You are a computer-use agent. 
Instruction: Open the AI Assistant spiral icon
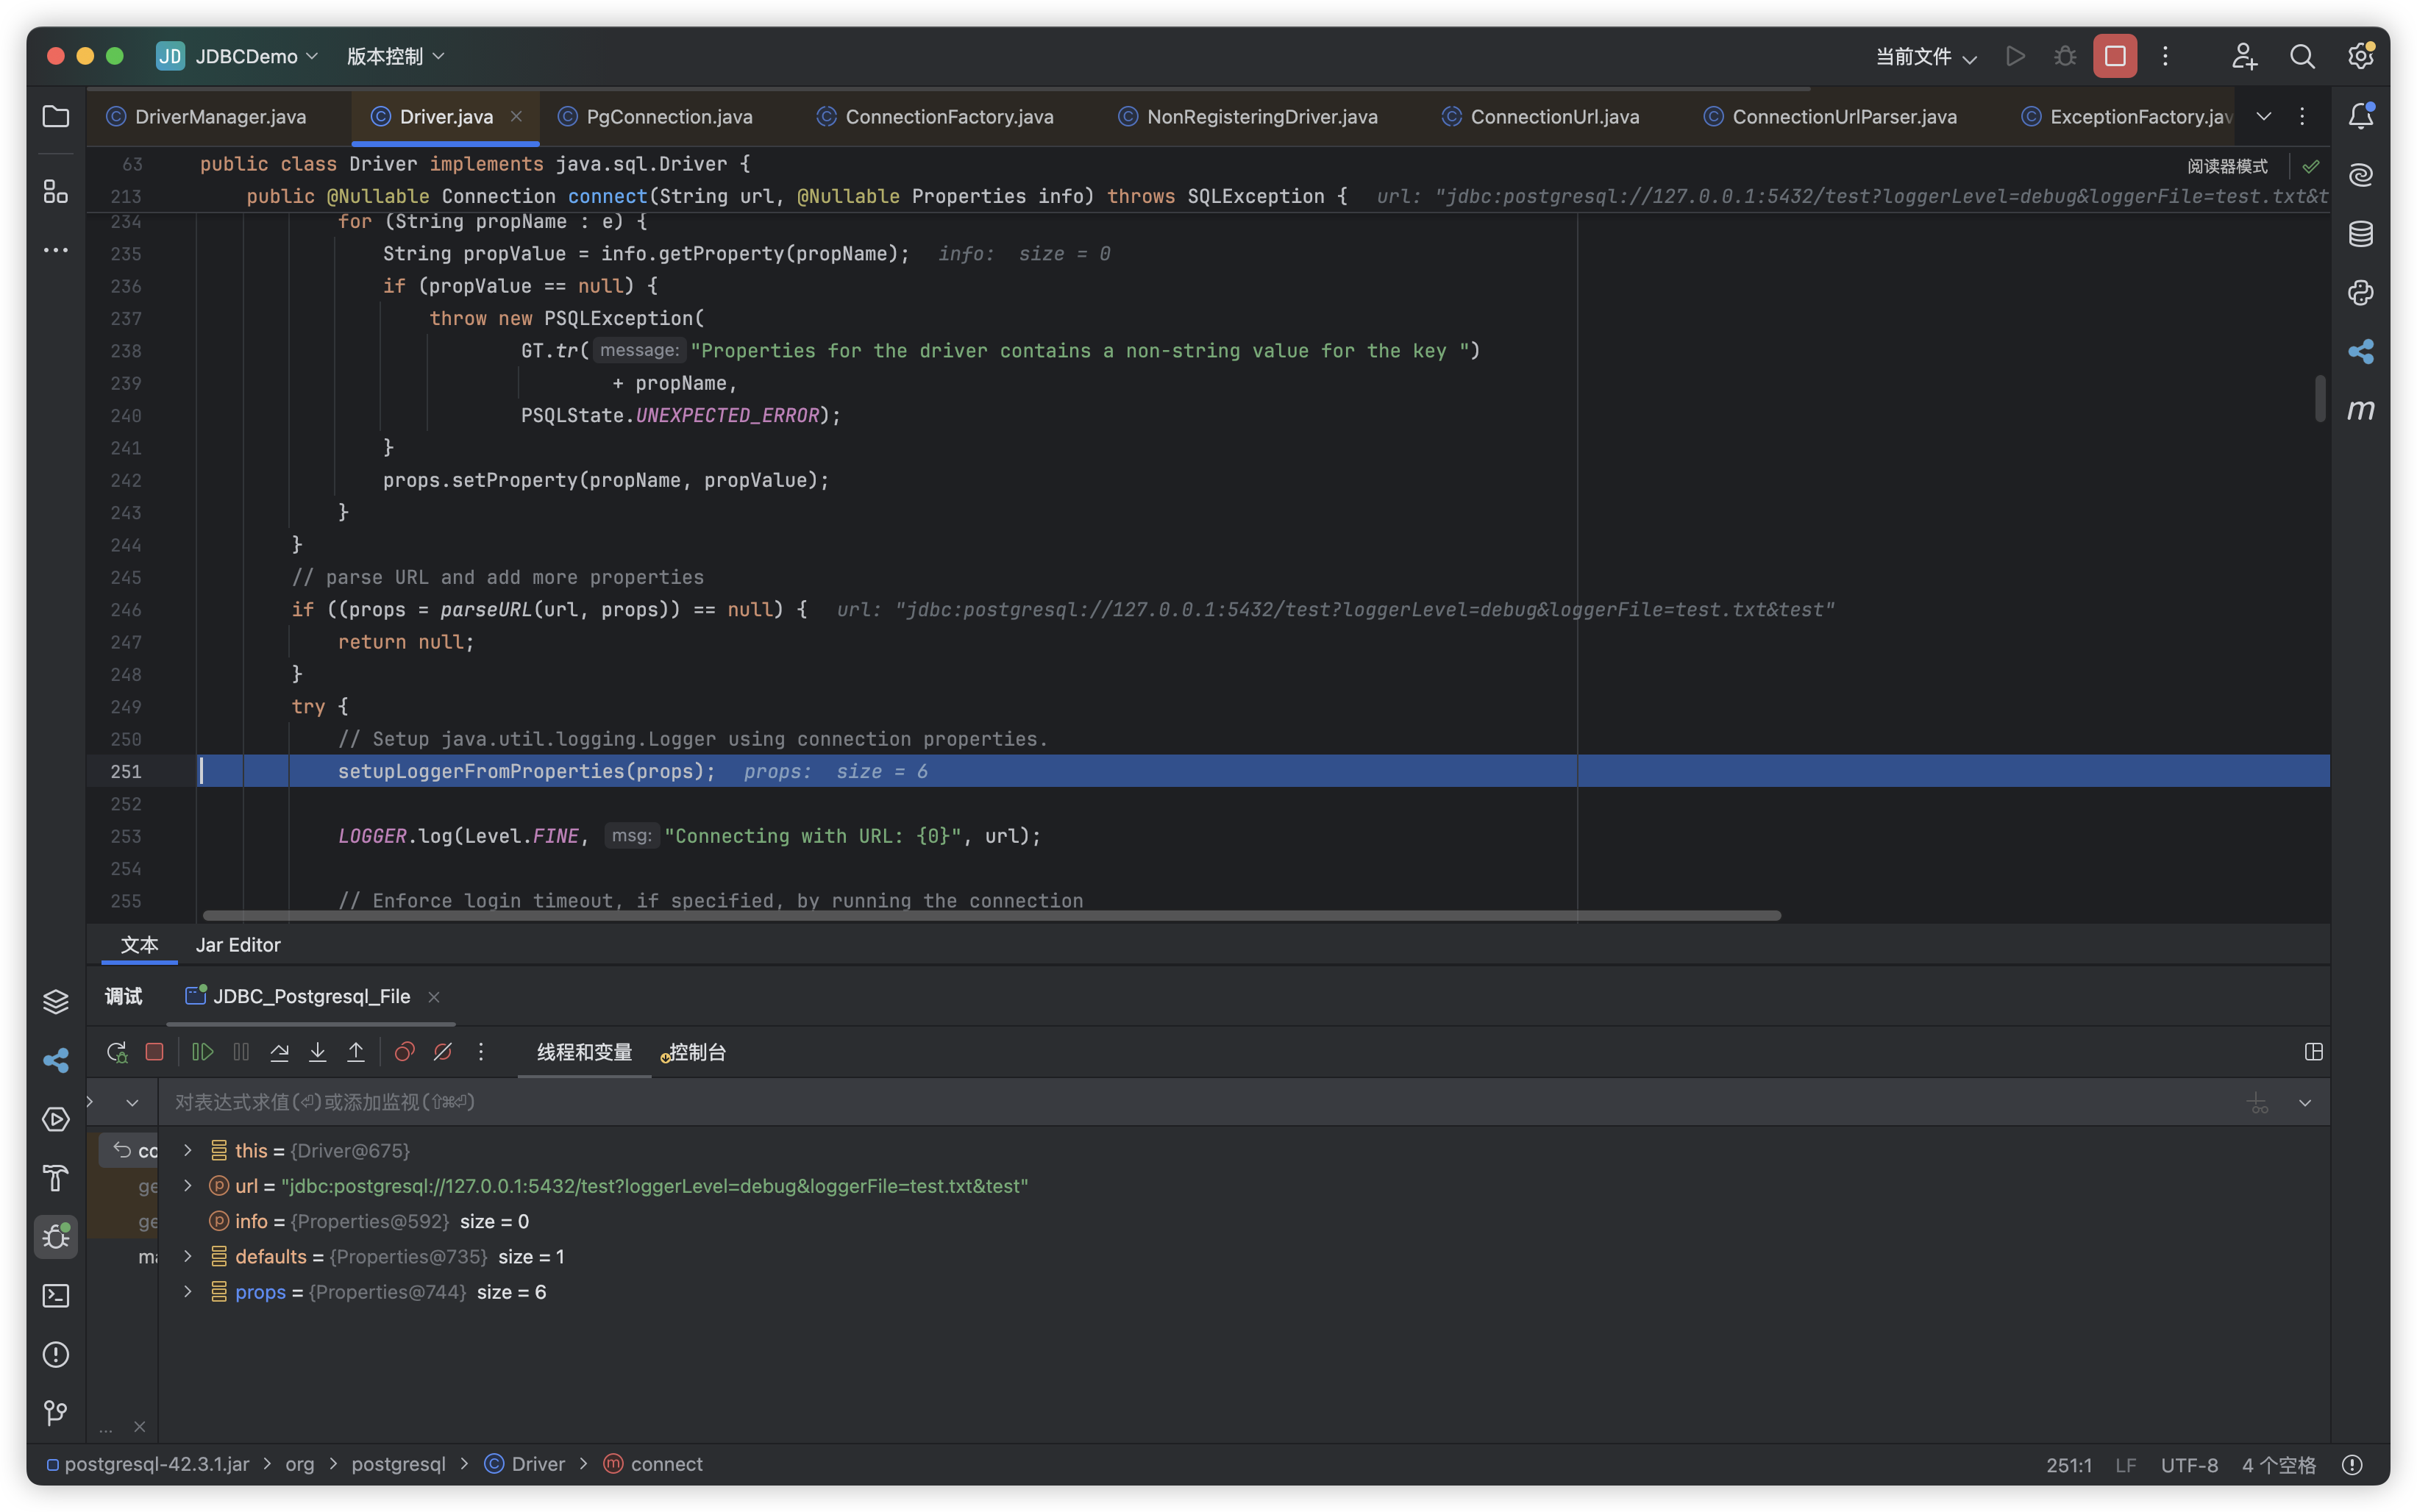tap(2360, 175)
